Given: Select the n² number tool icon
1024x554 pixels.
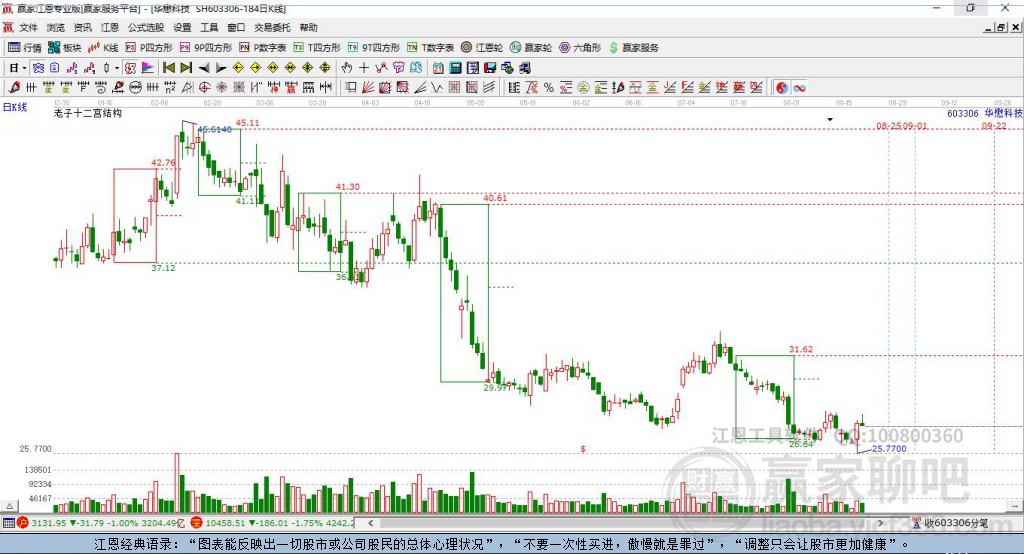Looking at the screenshot, I should pos(170,88).
